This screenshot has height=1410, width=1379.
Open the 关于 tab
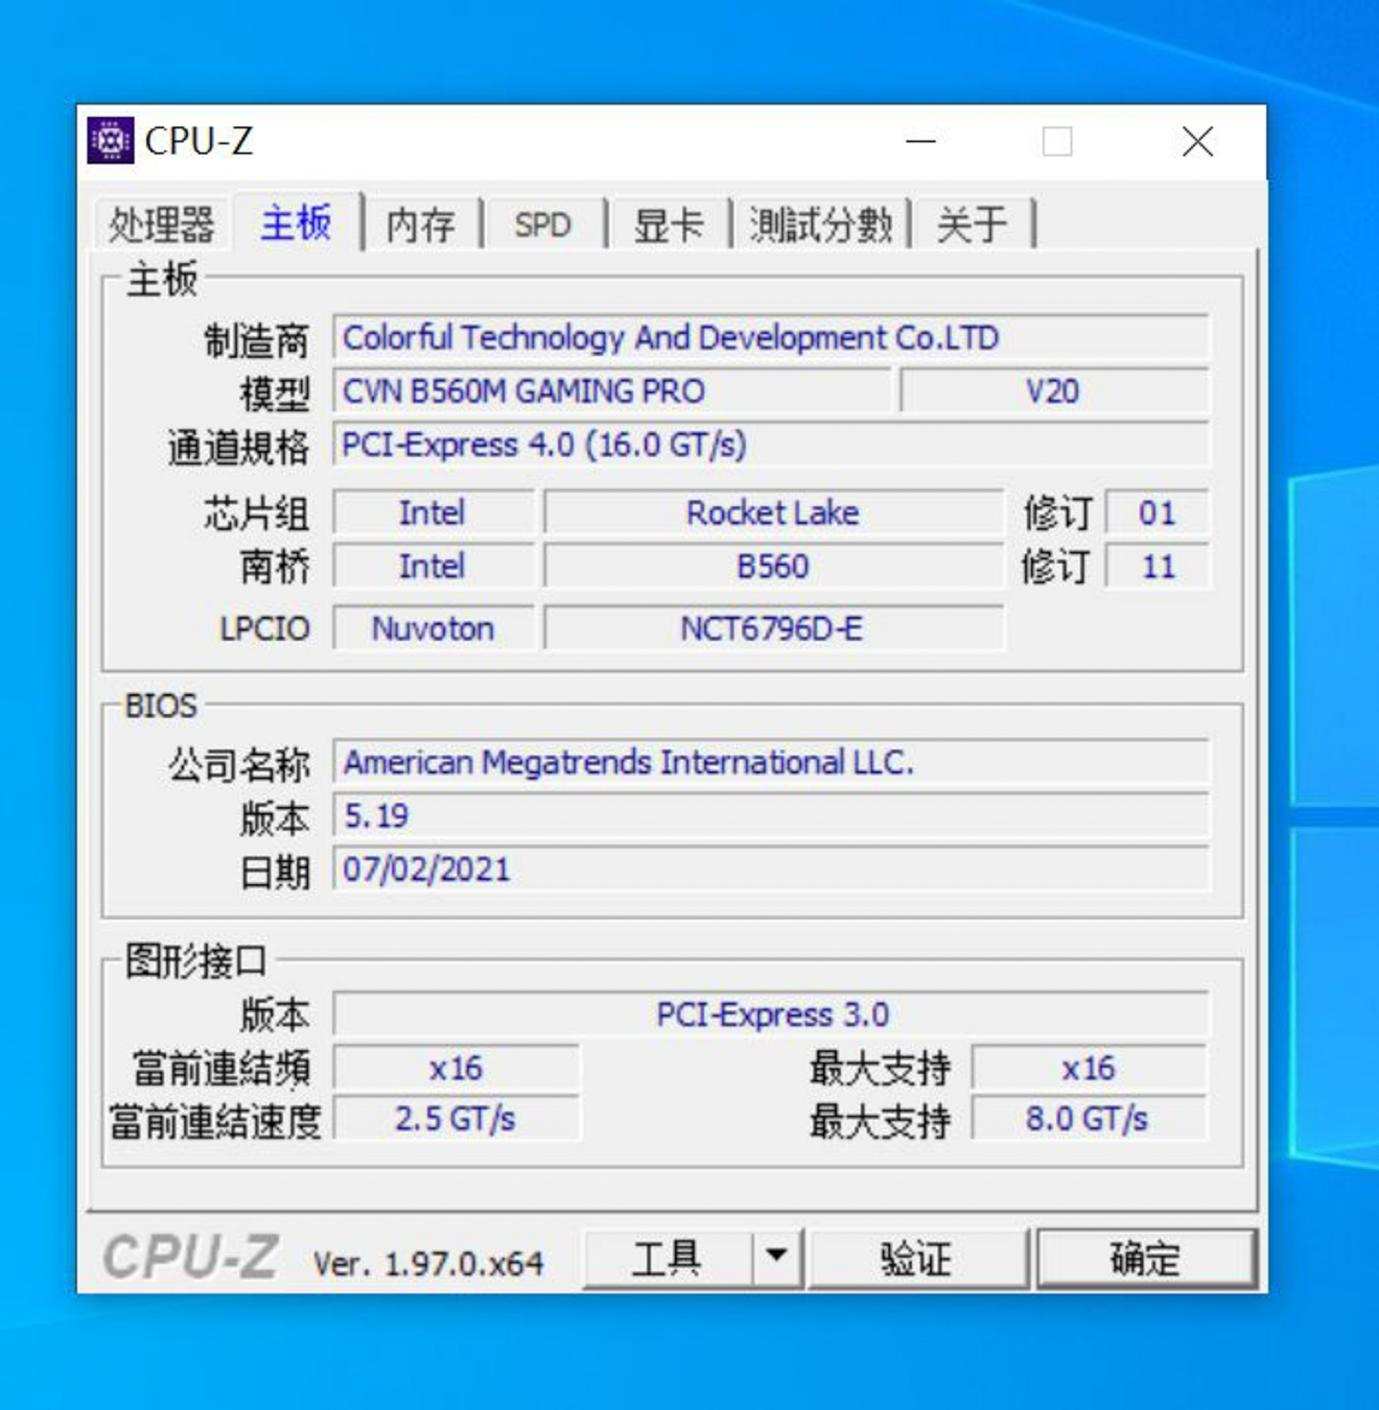[972, 224]
